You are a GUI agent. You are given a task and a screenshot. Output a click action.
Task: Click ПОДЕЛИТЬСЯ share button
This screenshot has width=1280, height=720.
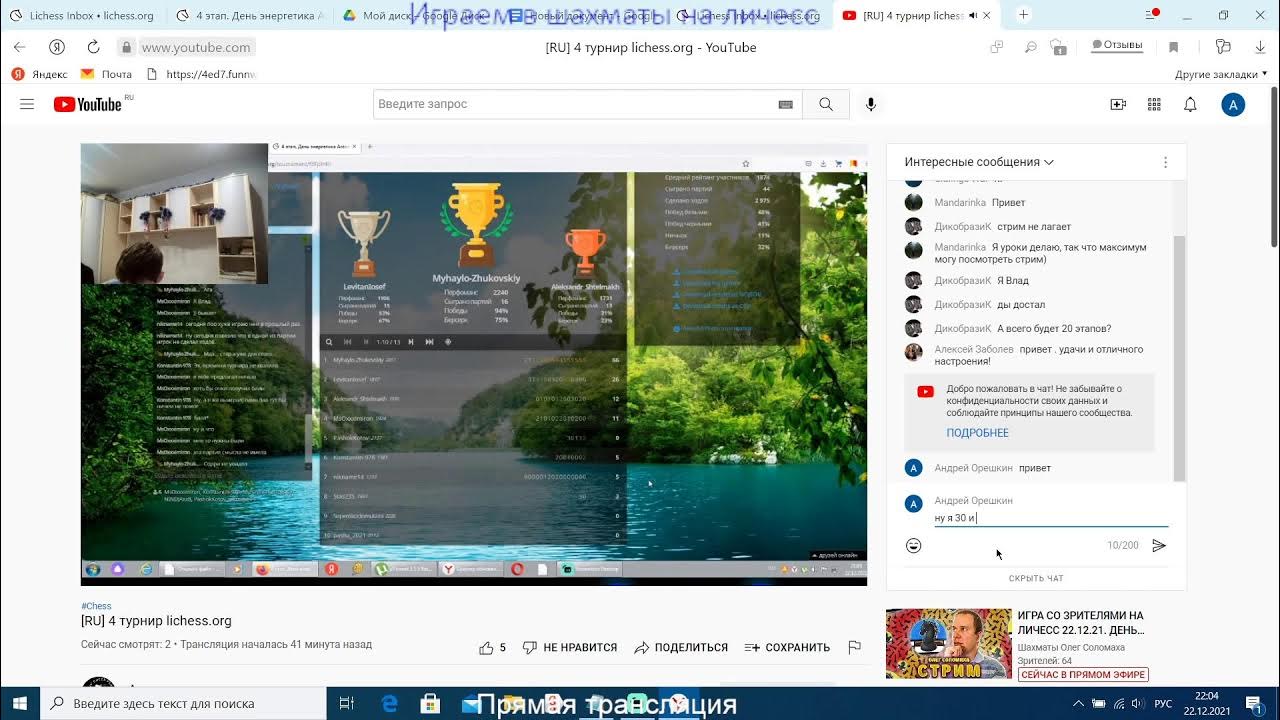[x=681, y=647]
